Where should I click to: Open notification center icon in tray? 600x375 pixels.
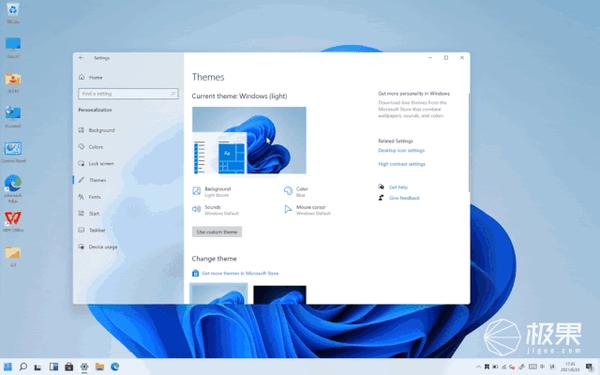coord(589,367)
